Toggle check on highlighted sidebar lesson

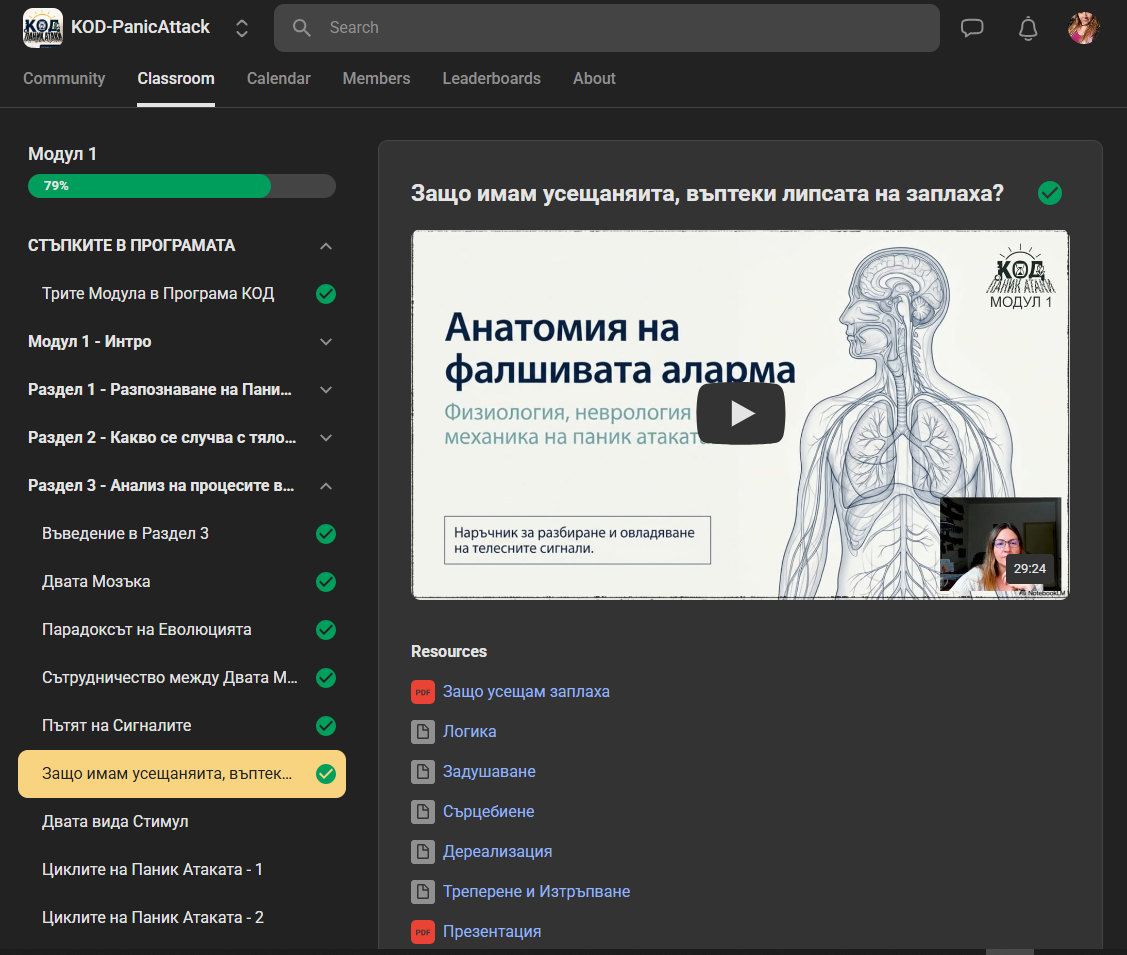tap(326, 774)
